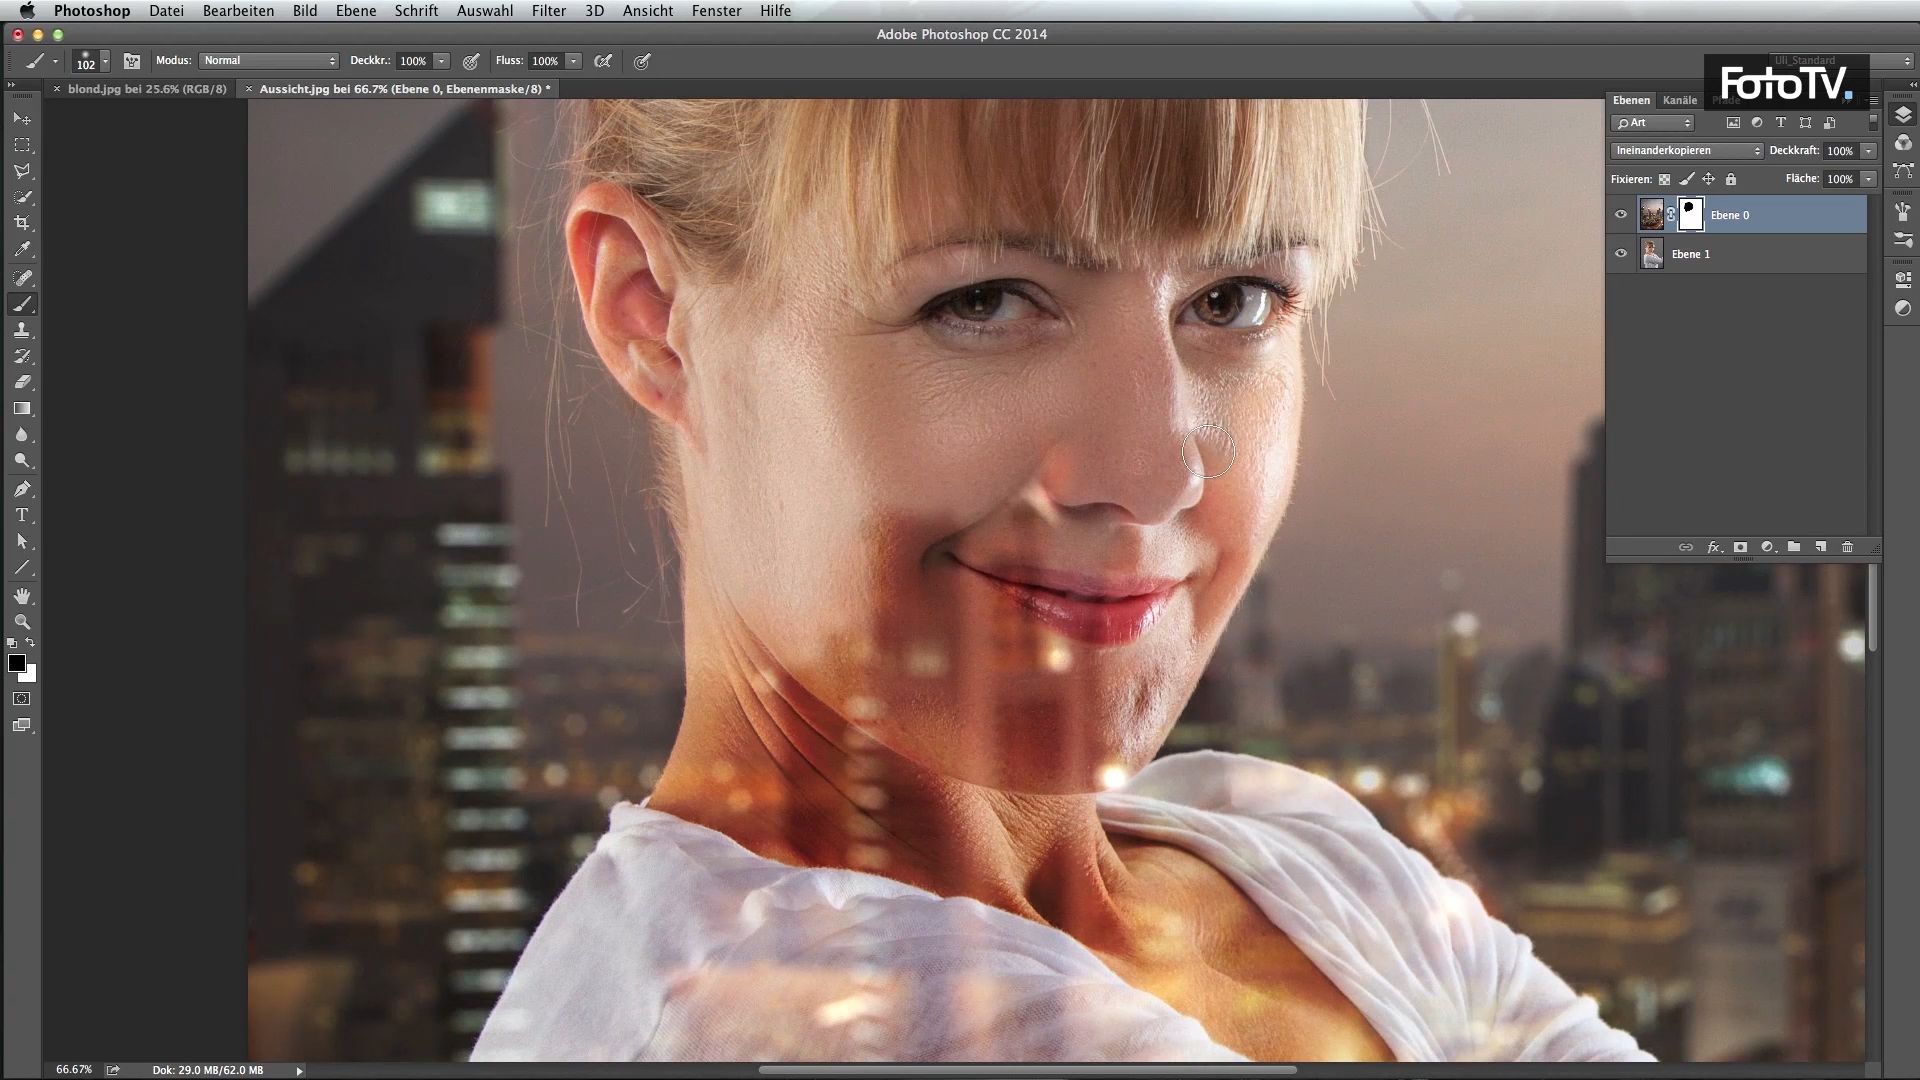Select the Blur tool
1920x1080 pixels.
[22, 434]
